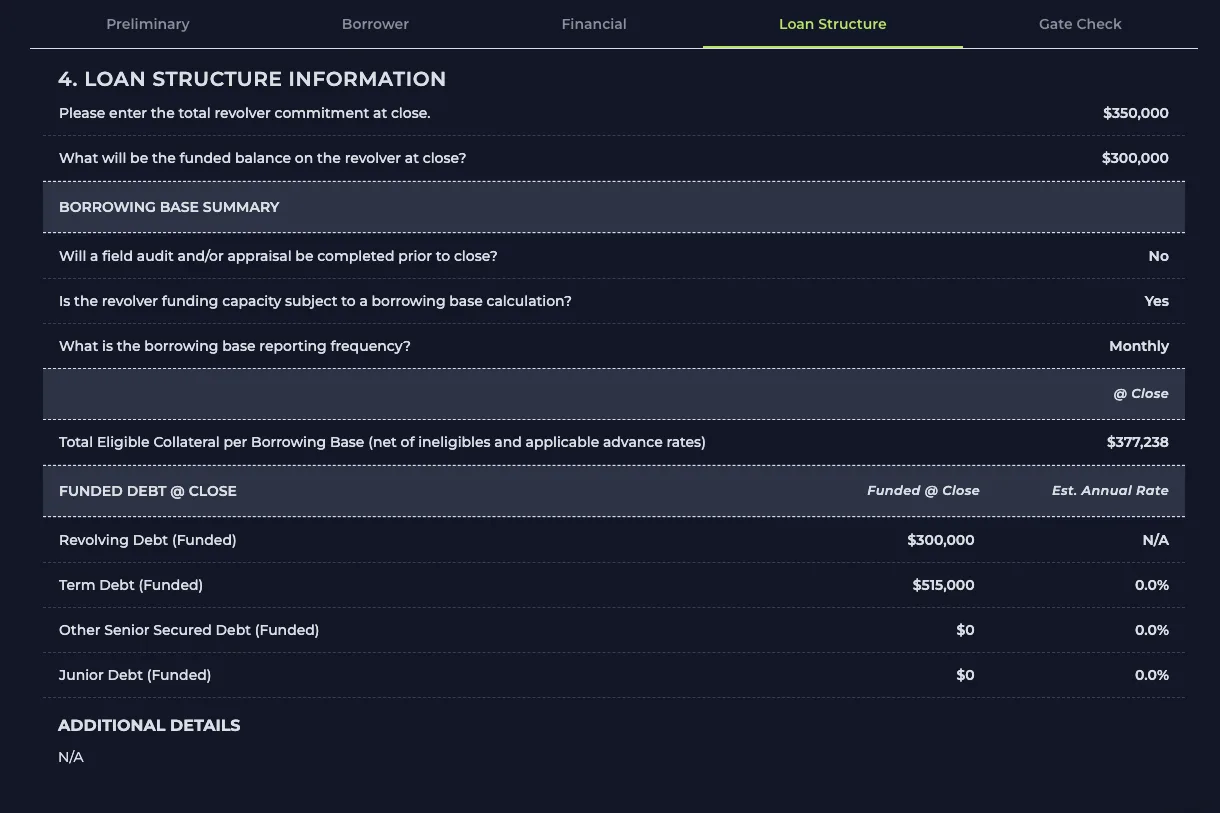Image resolution: width=1220 pixels, height=813 pixels.
Task: Click the $350,000 revolver commitment value
Action: click(1136, 113)
